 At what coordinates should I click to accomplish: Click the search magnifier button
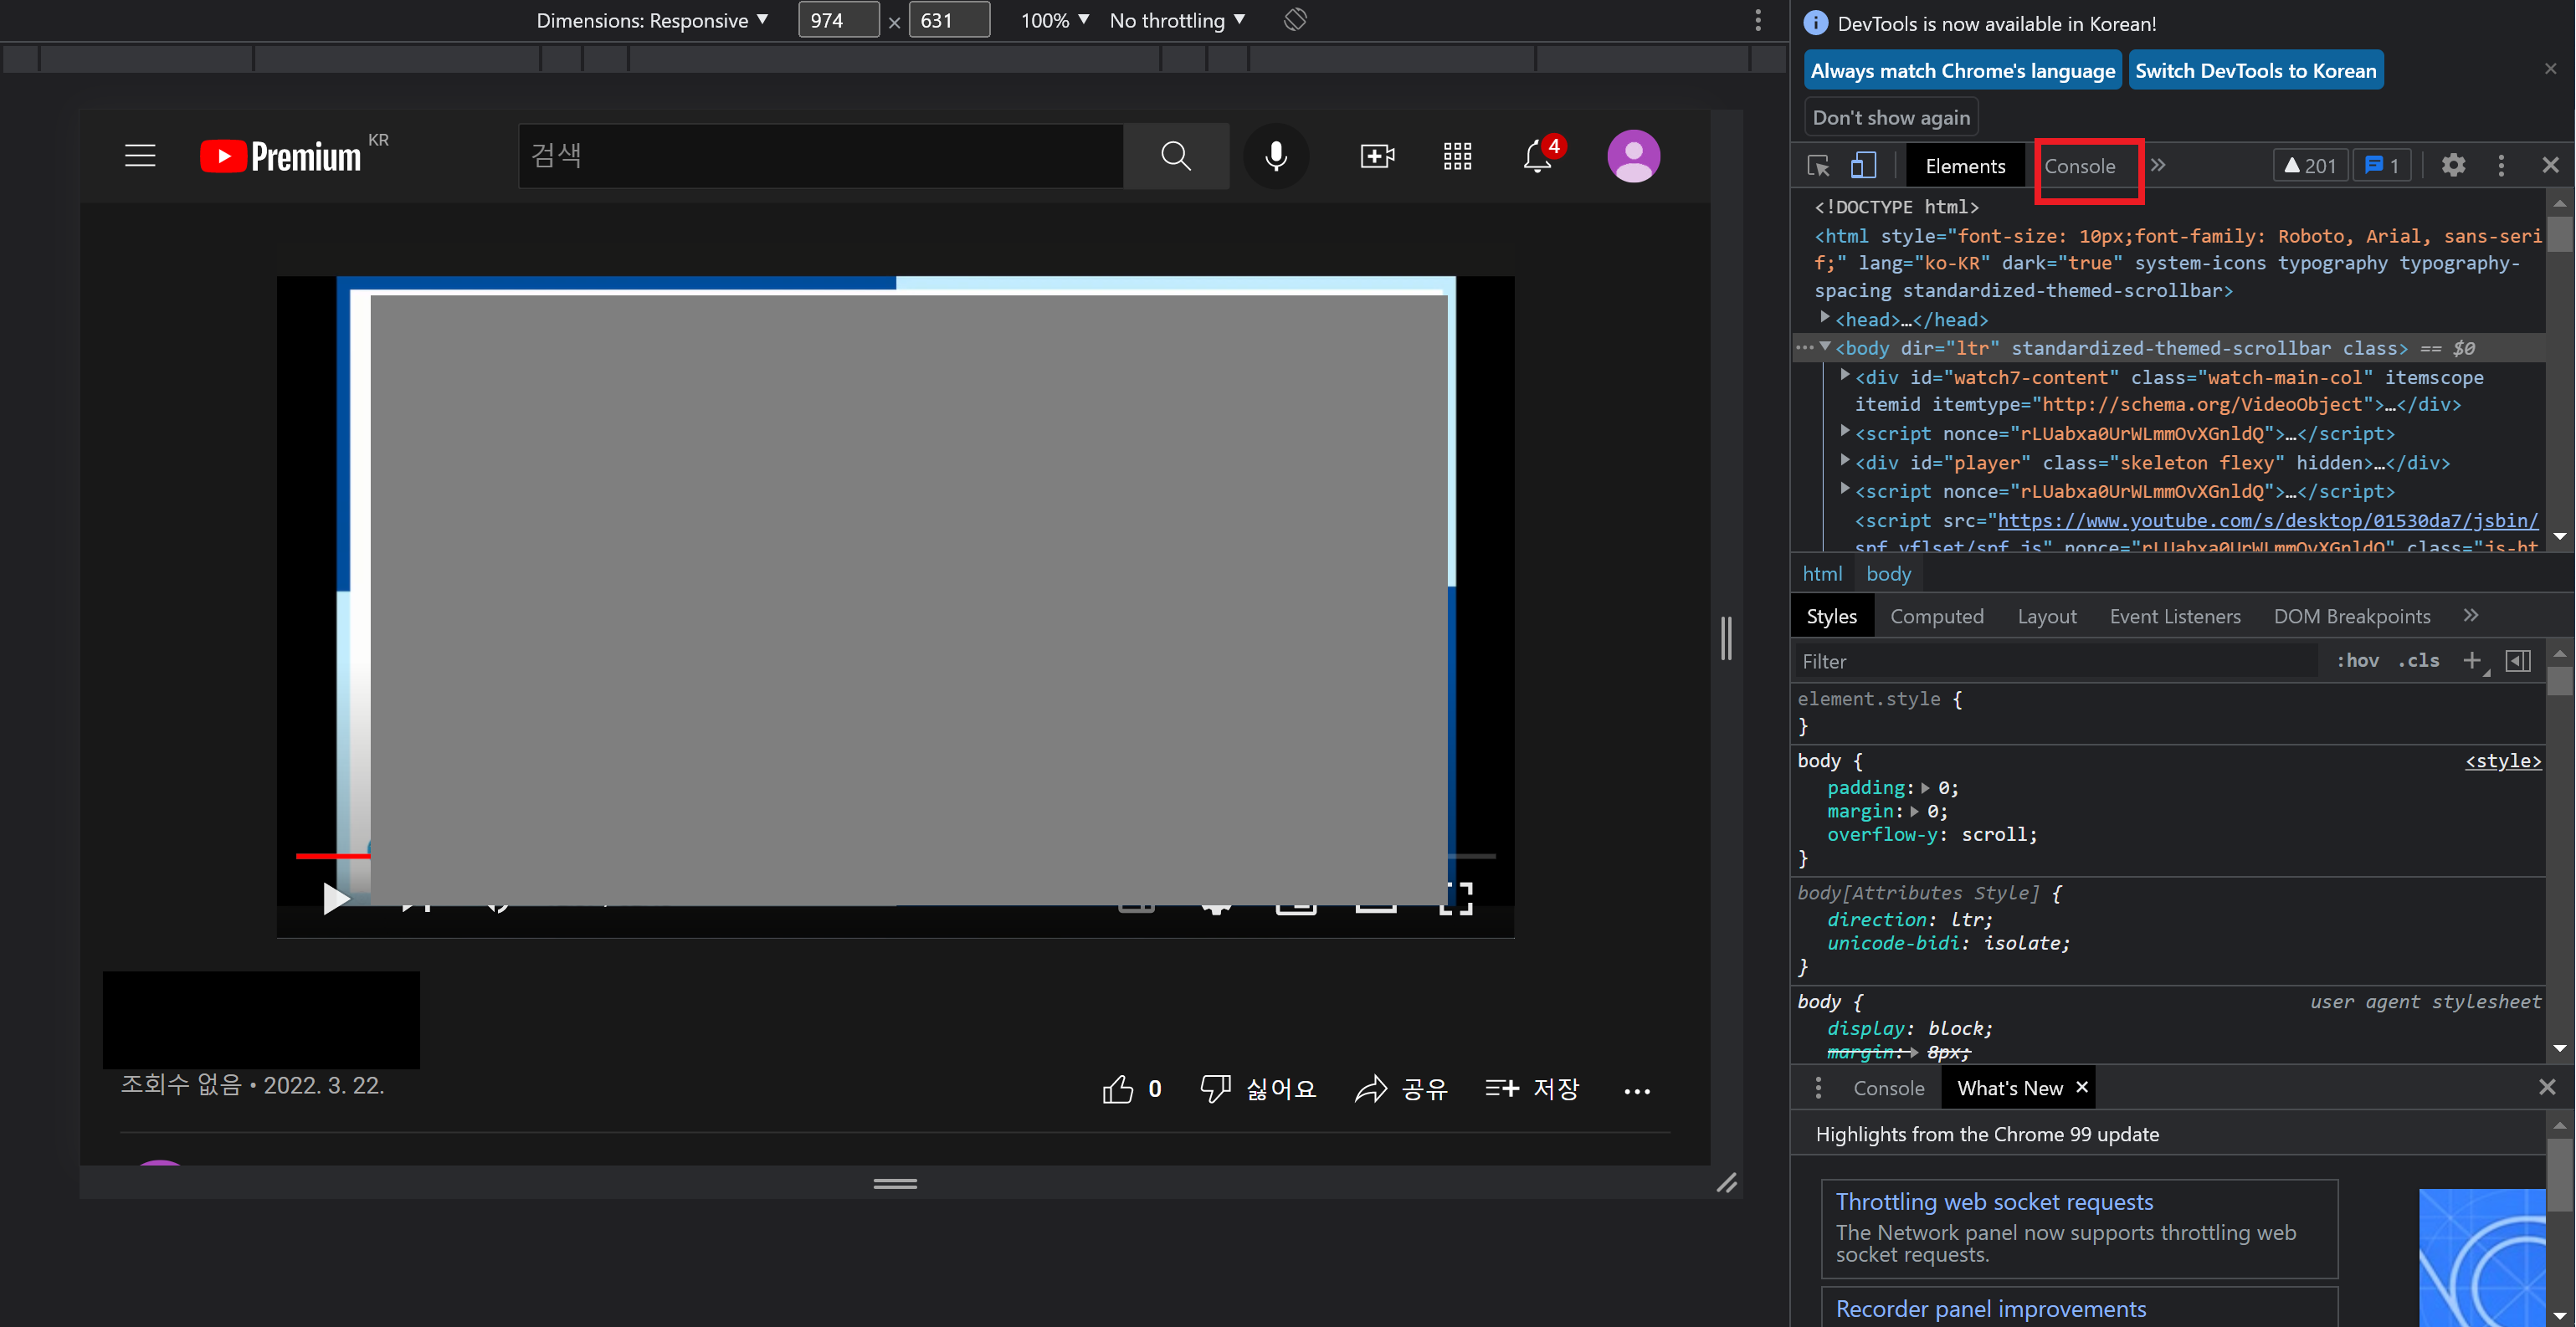tap(1176, 156)
